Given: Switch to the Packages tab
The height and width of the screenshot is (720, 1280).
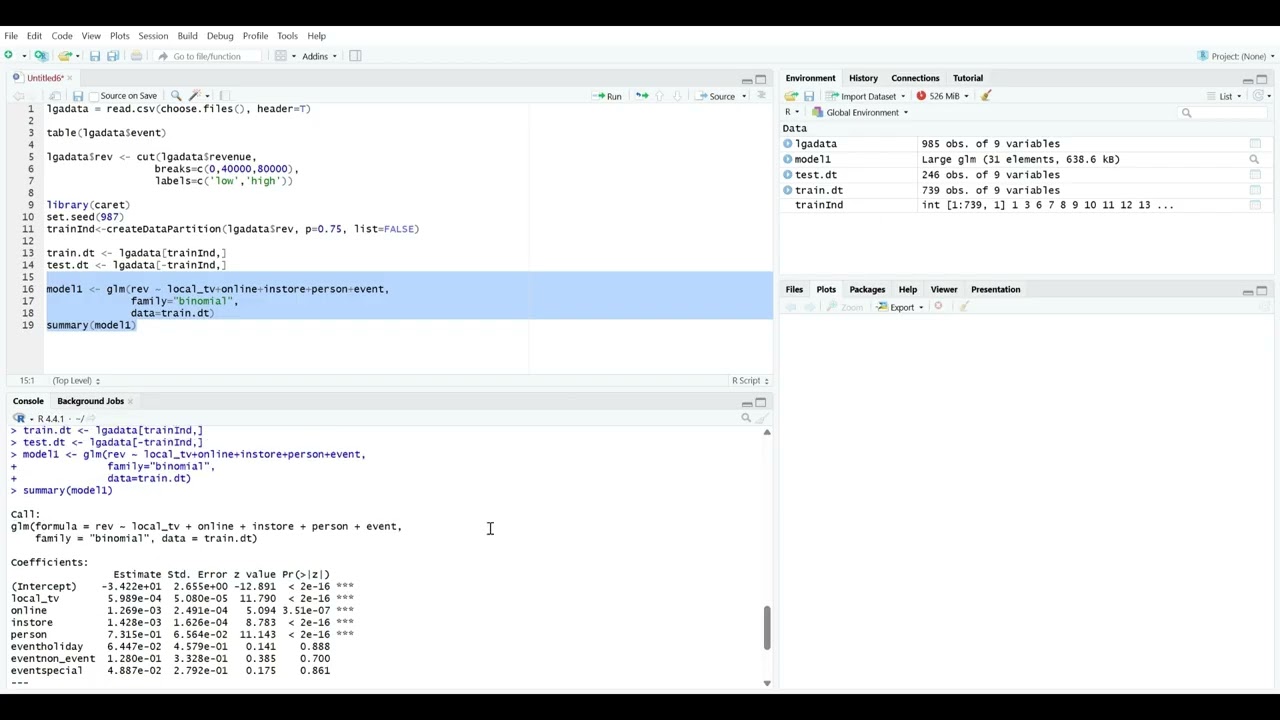Looking at the screenshot, I should click(867, 289).
